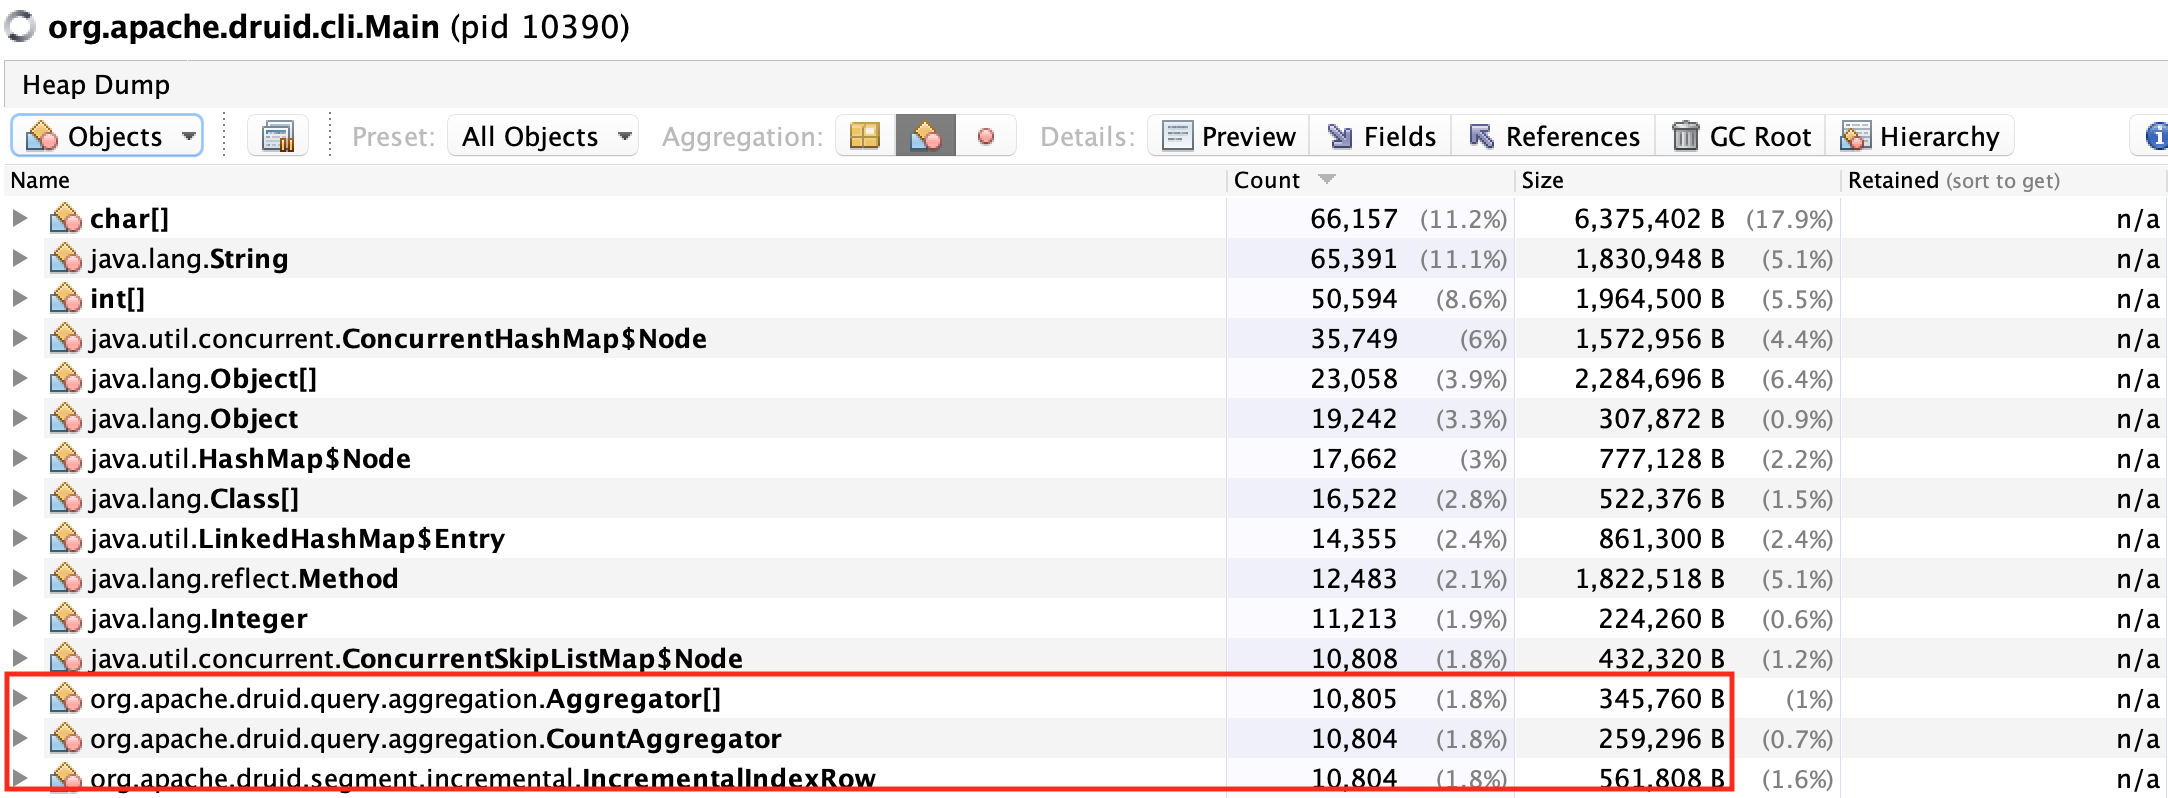Open the GC Root details view
Viewport: 2168px width, 798px height.
tap(1741, 136)
